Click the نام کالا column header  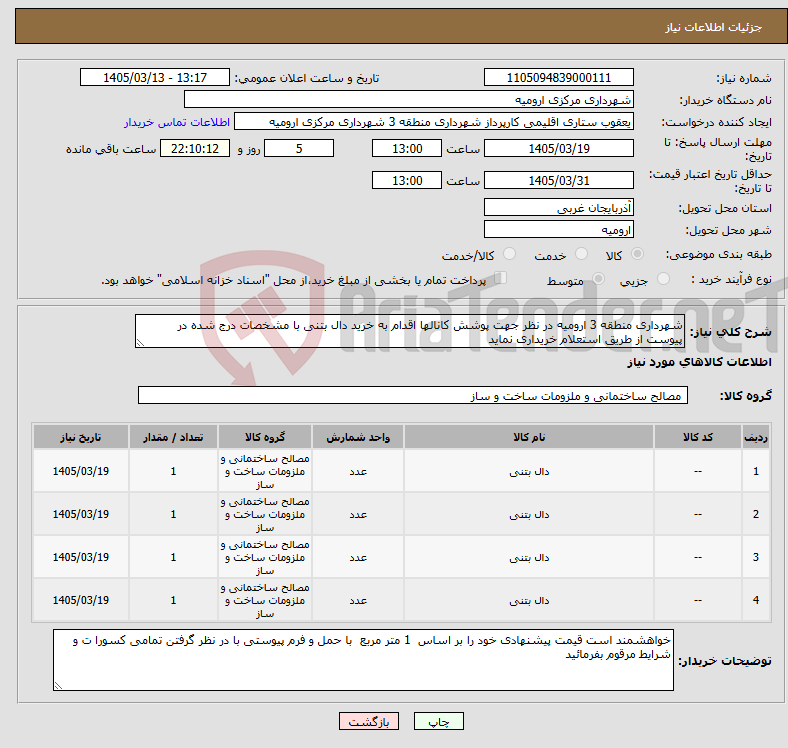tap(529, 437)
